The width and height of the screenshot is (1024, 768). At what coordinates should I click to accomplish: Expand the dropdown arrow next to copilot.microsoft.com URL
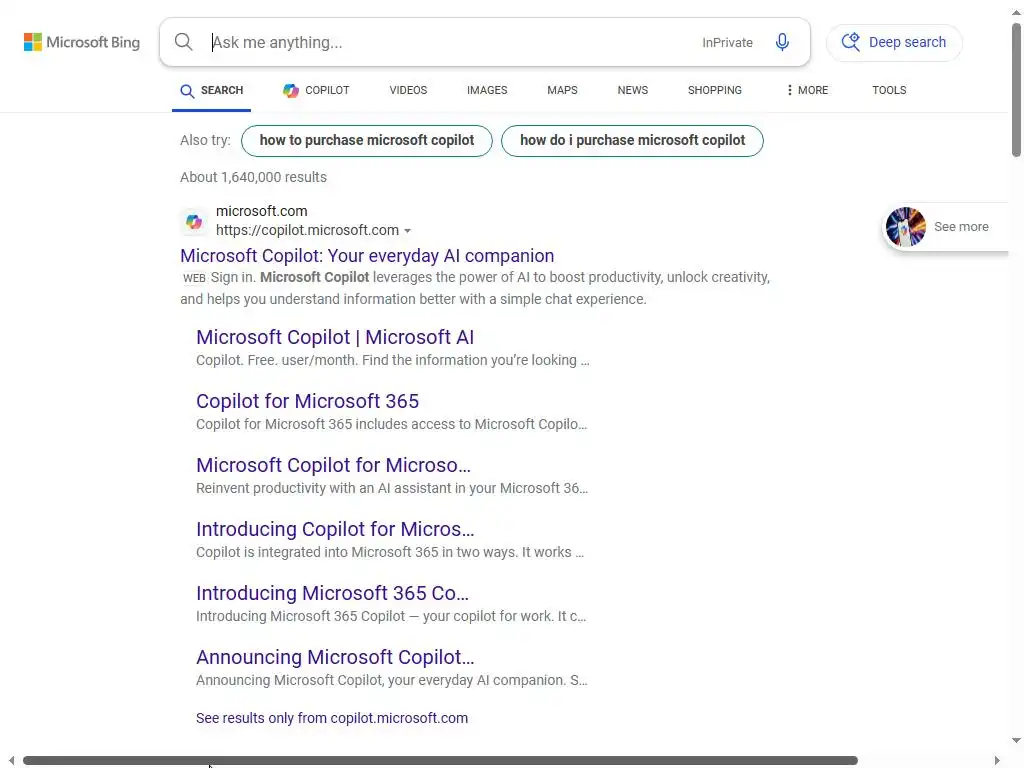pos(408,231)
